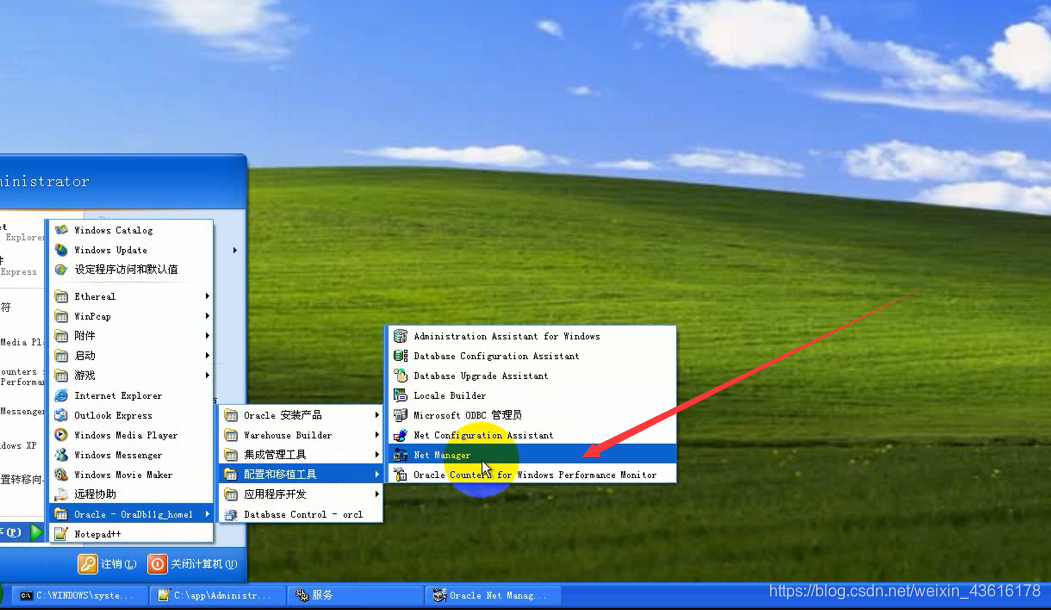Click the Database Upgrade Assistant icon
This screenshot has height=610, width=1051.
pos(401,375)
